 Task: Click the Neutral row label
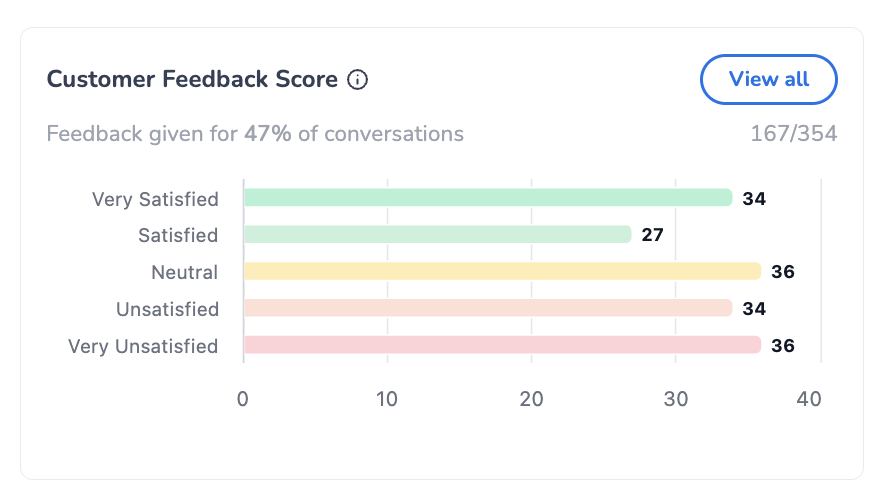184,272
